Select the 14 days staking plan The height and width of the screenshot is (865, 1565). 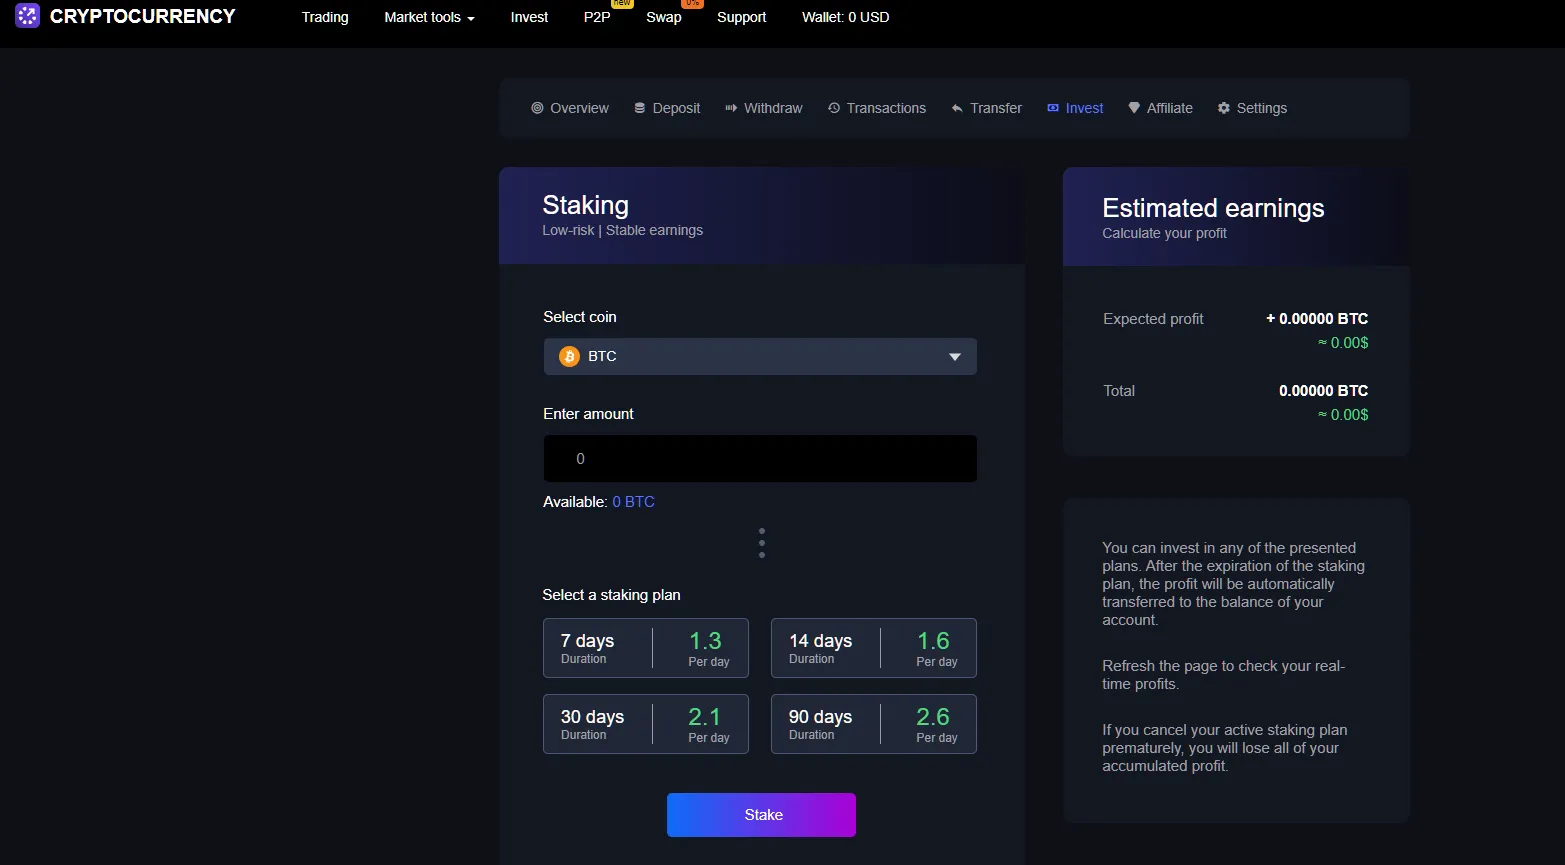874,648
